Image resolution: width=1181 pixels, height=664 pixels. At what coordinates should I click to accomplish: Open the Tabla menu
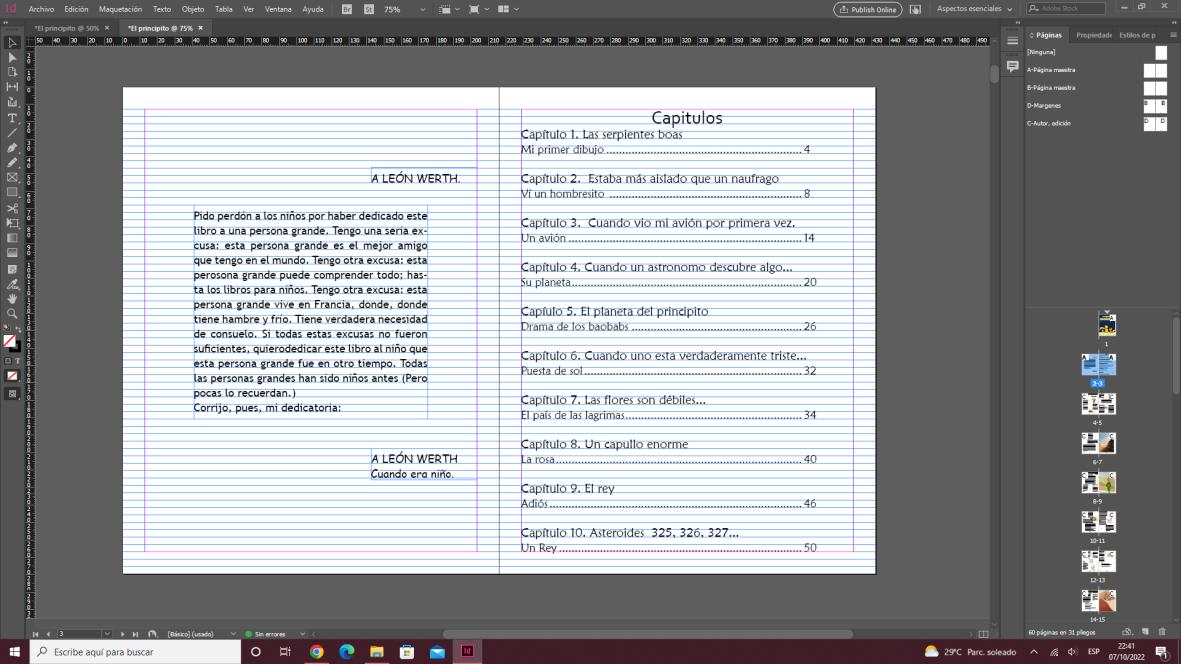click(224, 9)
